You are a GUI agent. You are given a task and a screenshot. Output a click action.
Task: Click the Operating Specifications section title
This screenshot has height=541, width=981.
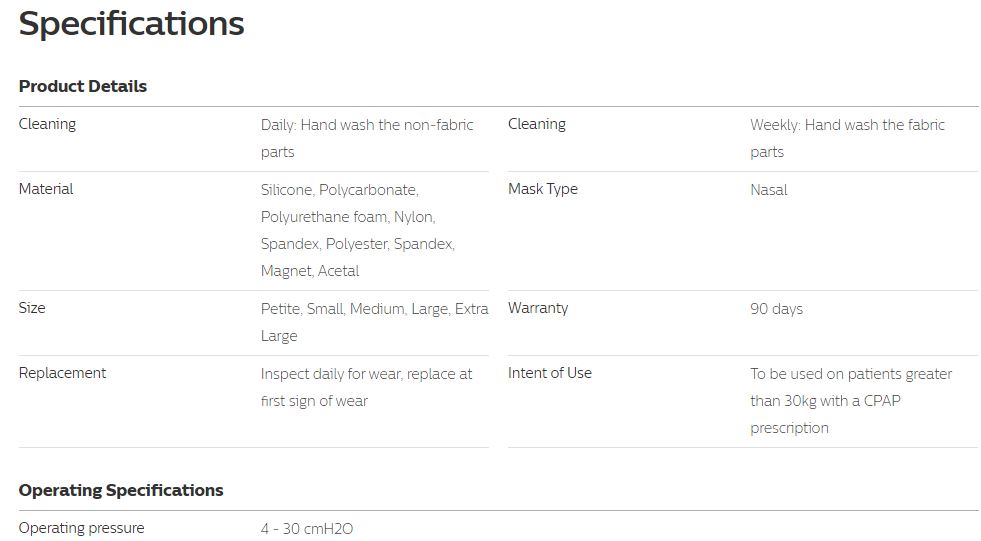click(x=121, y=490)
